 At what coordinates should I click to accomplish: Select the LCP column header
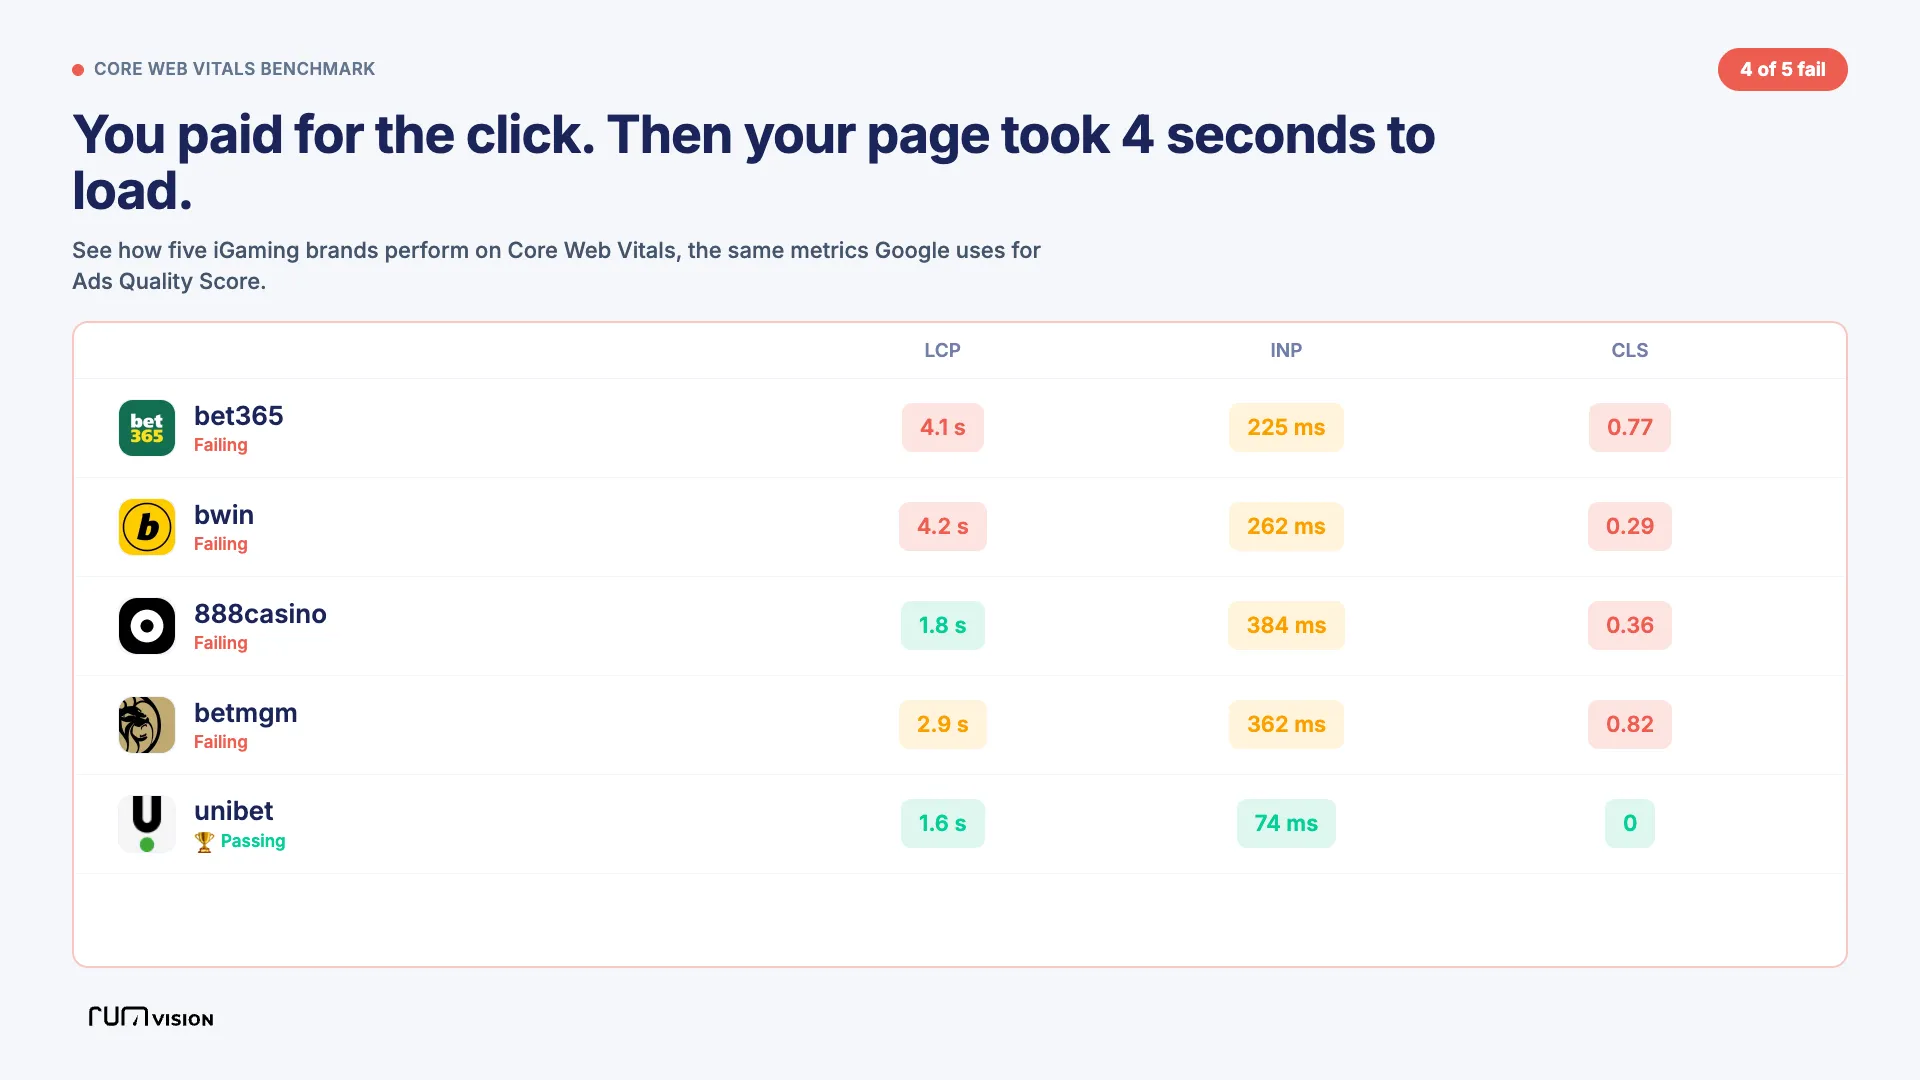942,350
